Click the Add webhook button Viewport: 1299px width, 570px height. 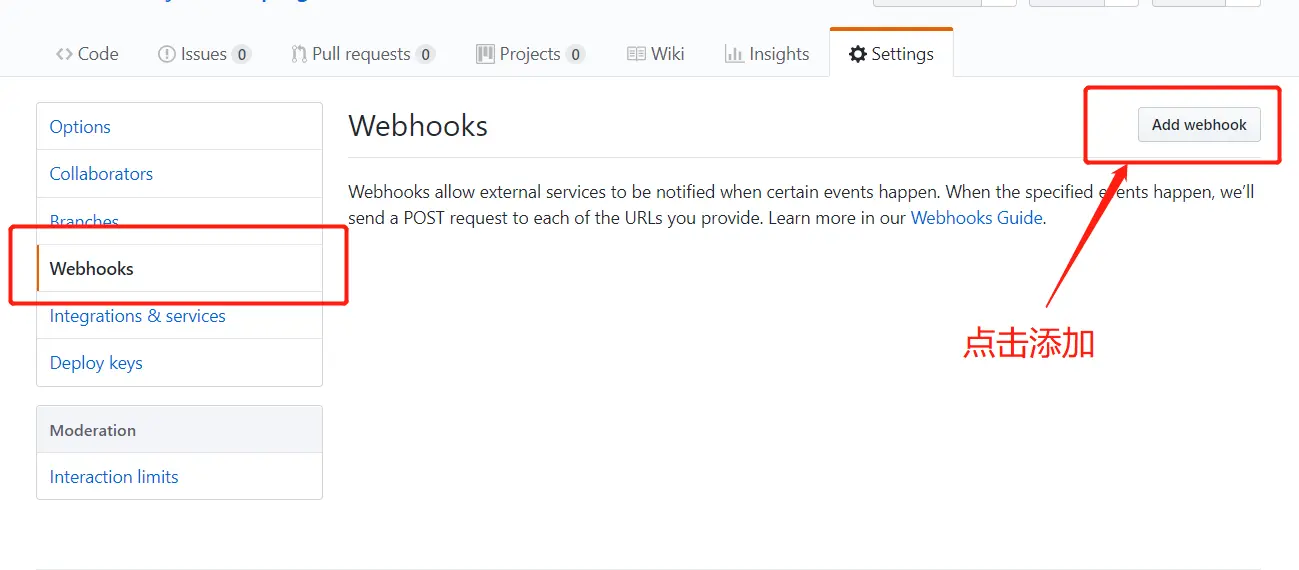[1199, 125]
